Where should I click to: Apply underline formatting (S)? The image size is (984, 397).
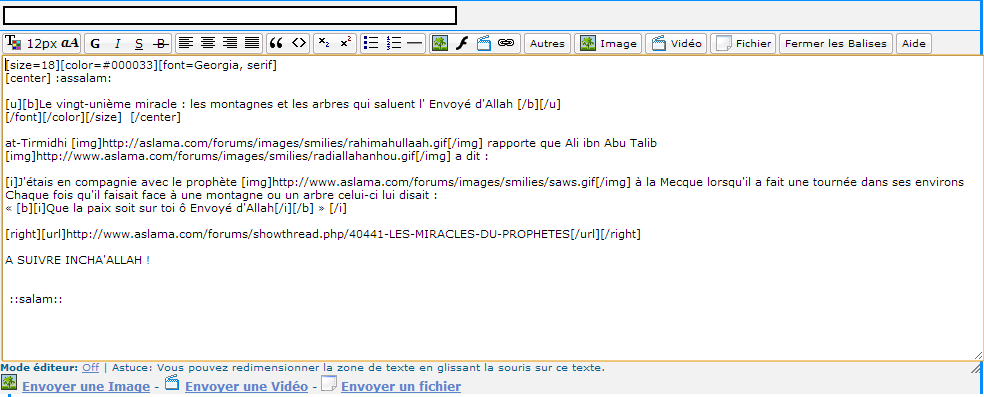point(139,43)
